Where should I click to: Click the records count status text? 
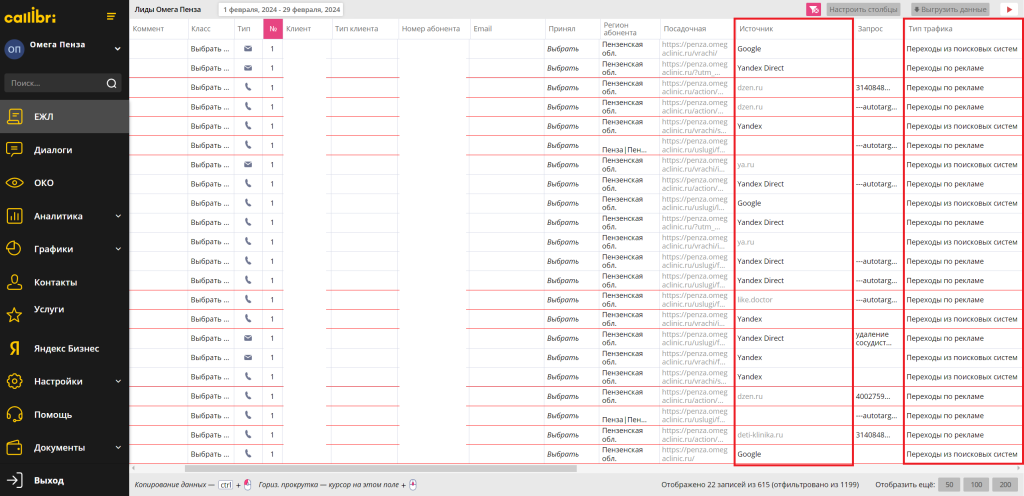click(762, 485)
